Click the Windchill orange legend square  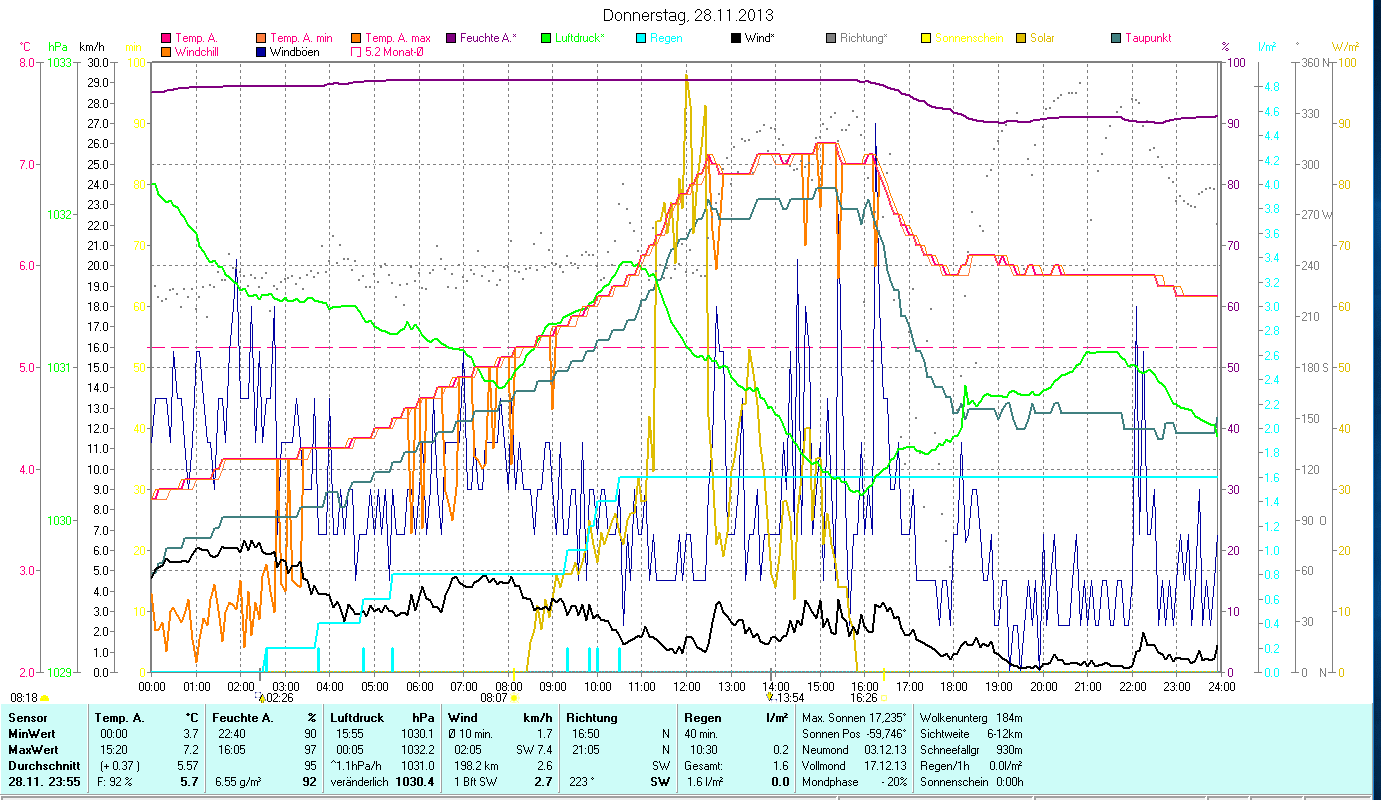(165, 52)
